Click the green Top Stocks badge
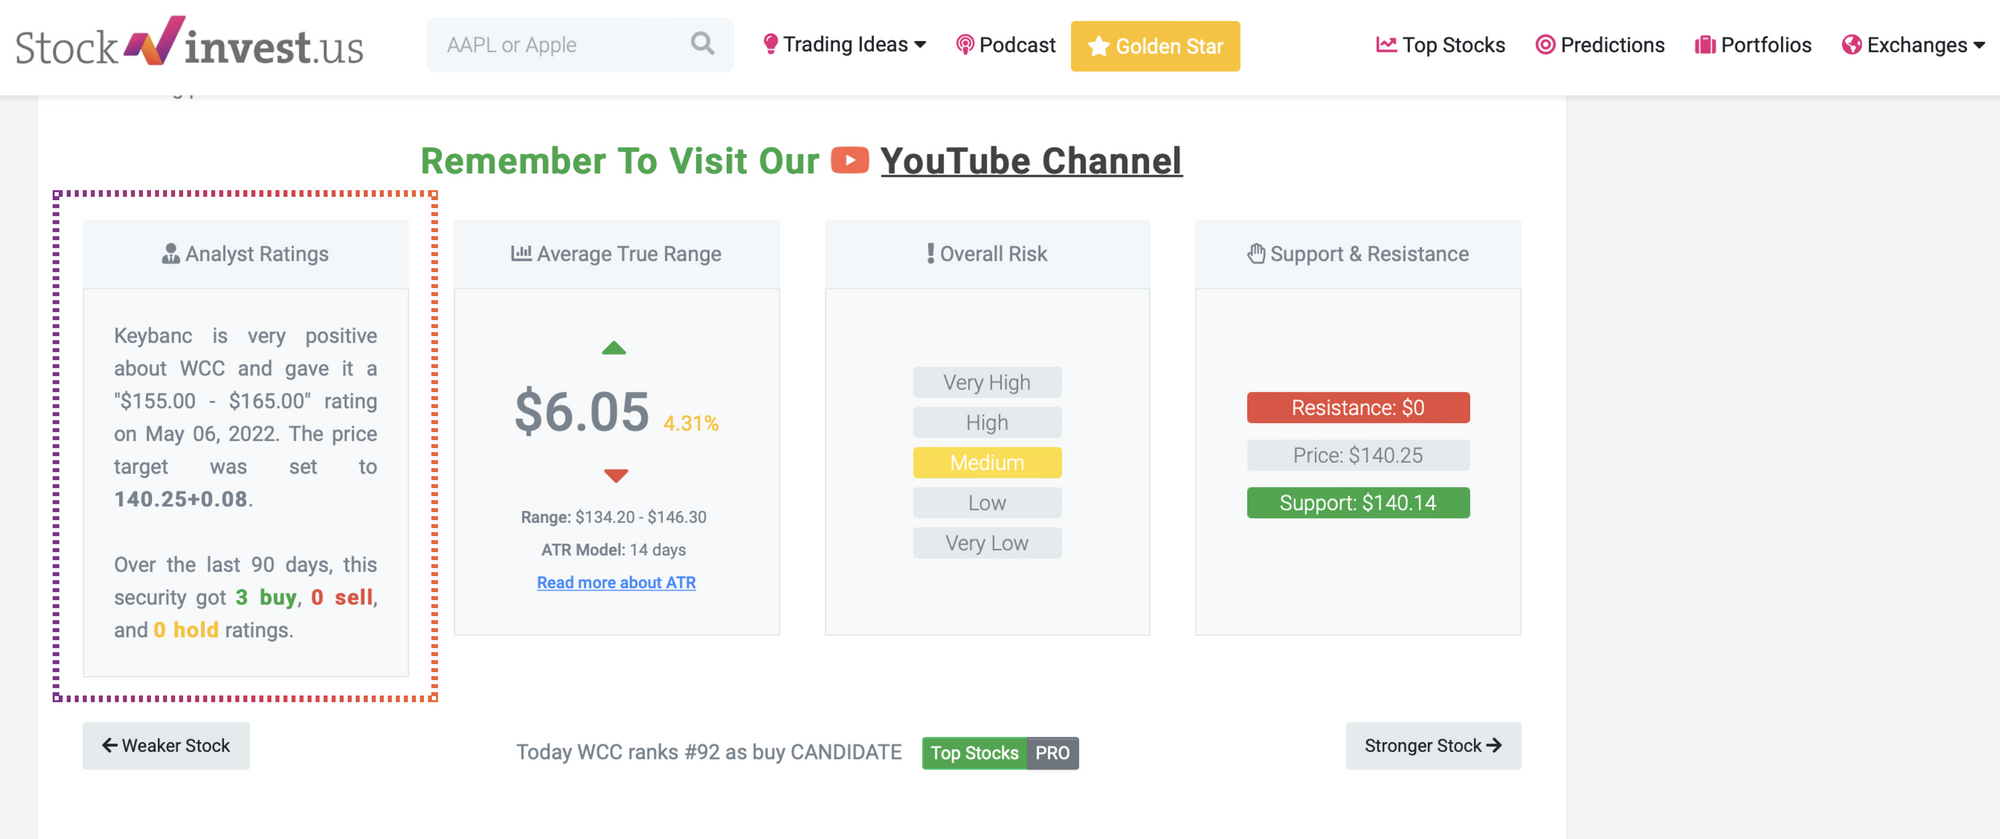The width and height of the screenshot is (2000, 839). point(974,753)
